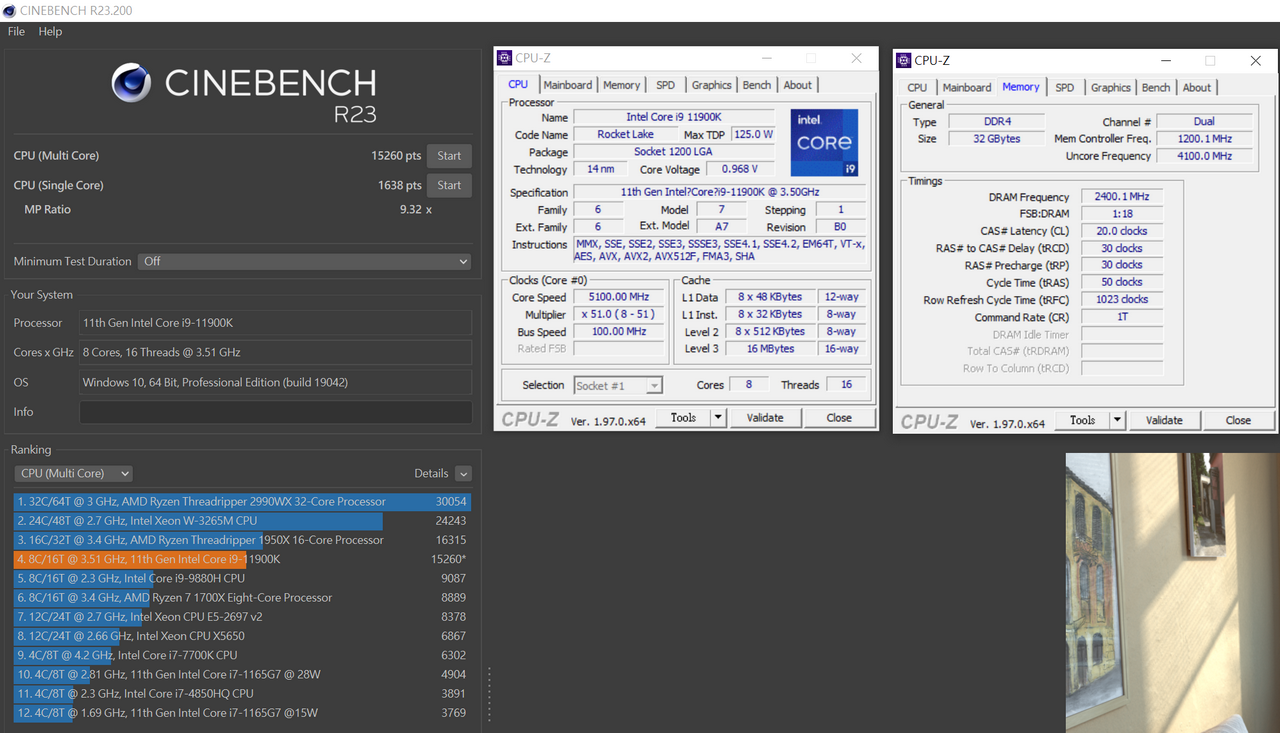Select Xeon X5650 ranking row
Viewport: 1280px width, 733px height.
pyautogui.click(x=242, y=636)
